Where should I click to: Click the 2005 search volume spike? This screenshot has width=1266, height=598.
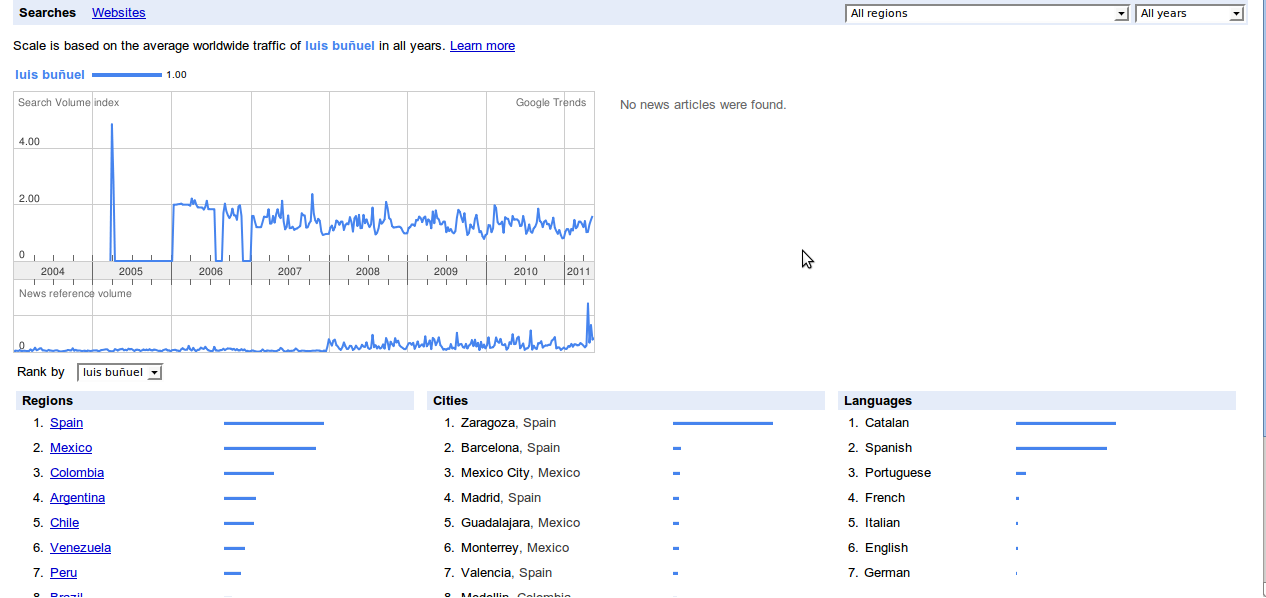point(111,130)
